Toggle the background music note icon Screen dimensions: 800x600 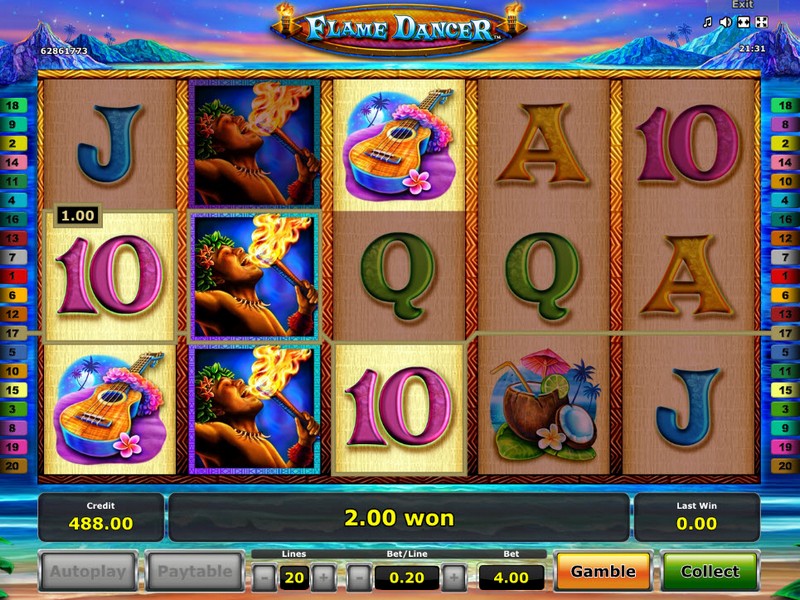click(x=707, y=22)
